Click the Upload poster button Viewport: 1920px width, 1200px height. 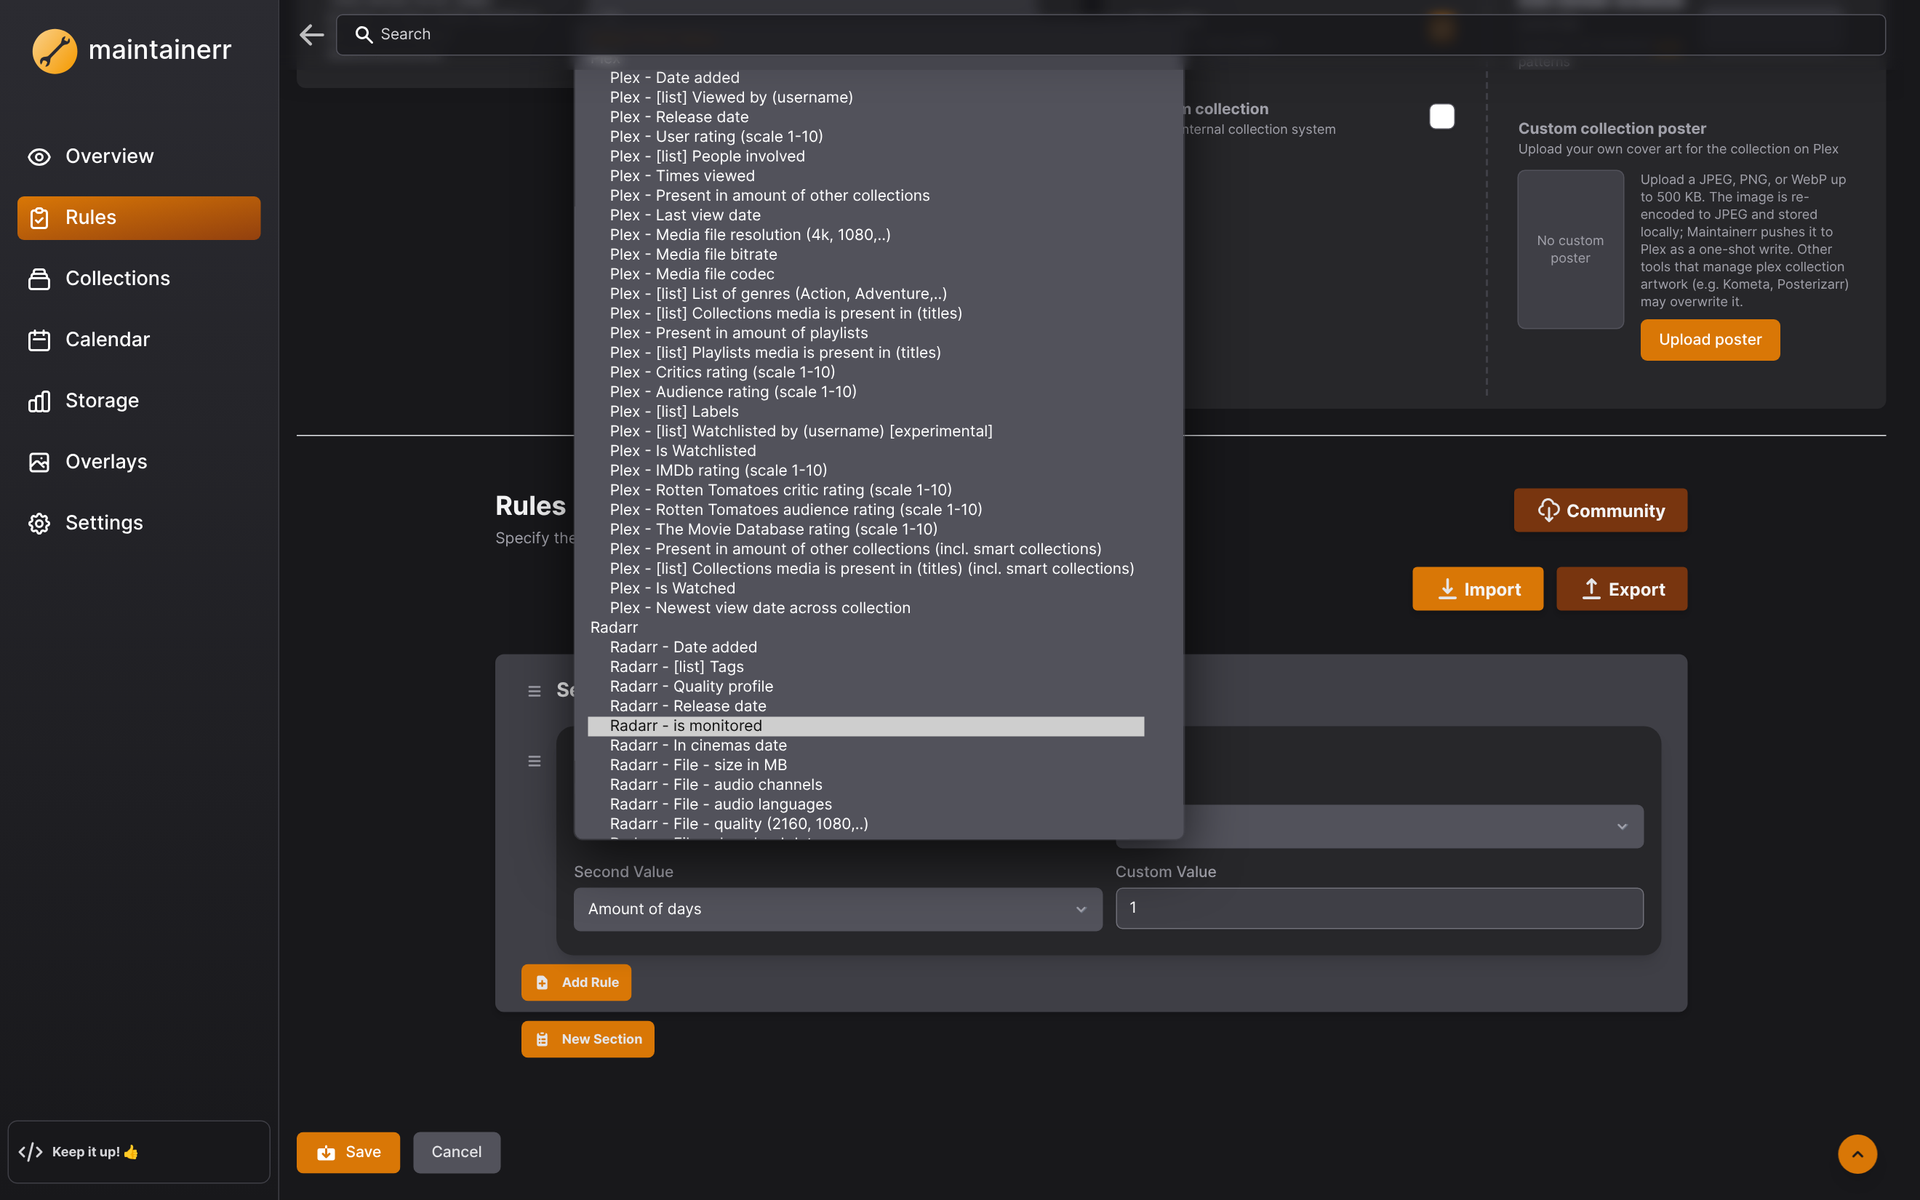pyautogui.click(x=1710, y=340)
